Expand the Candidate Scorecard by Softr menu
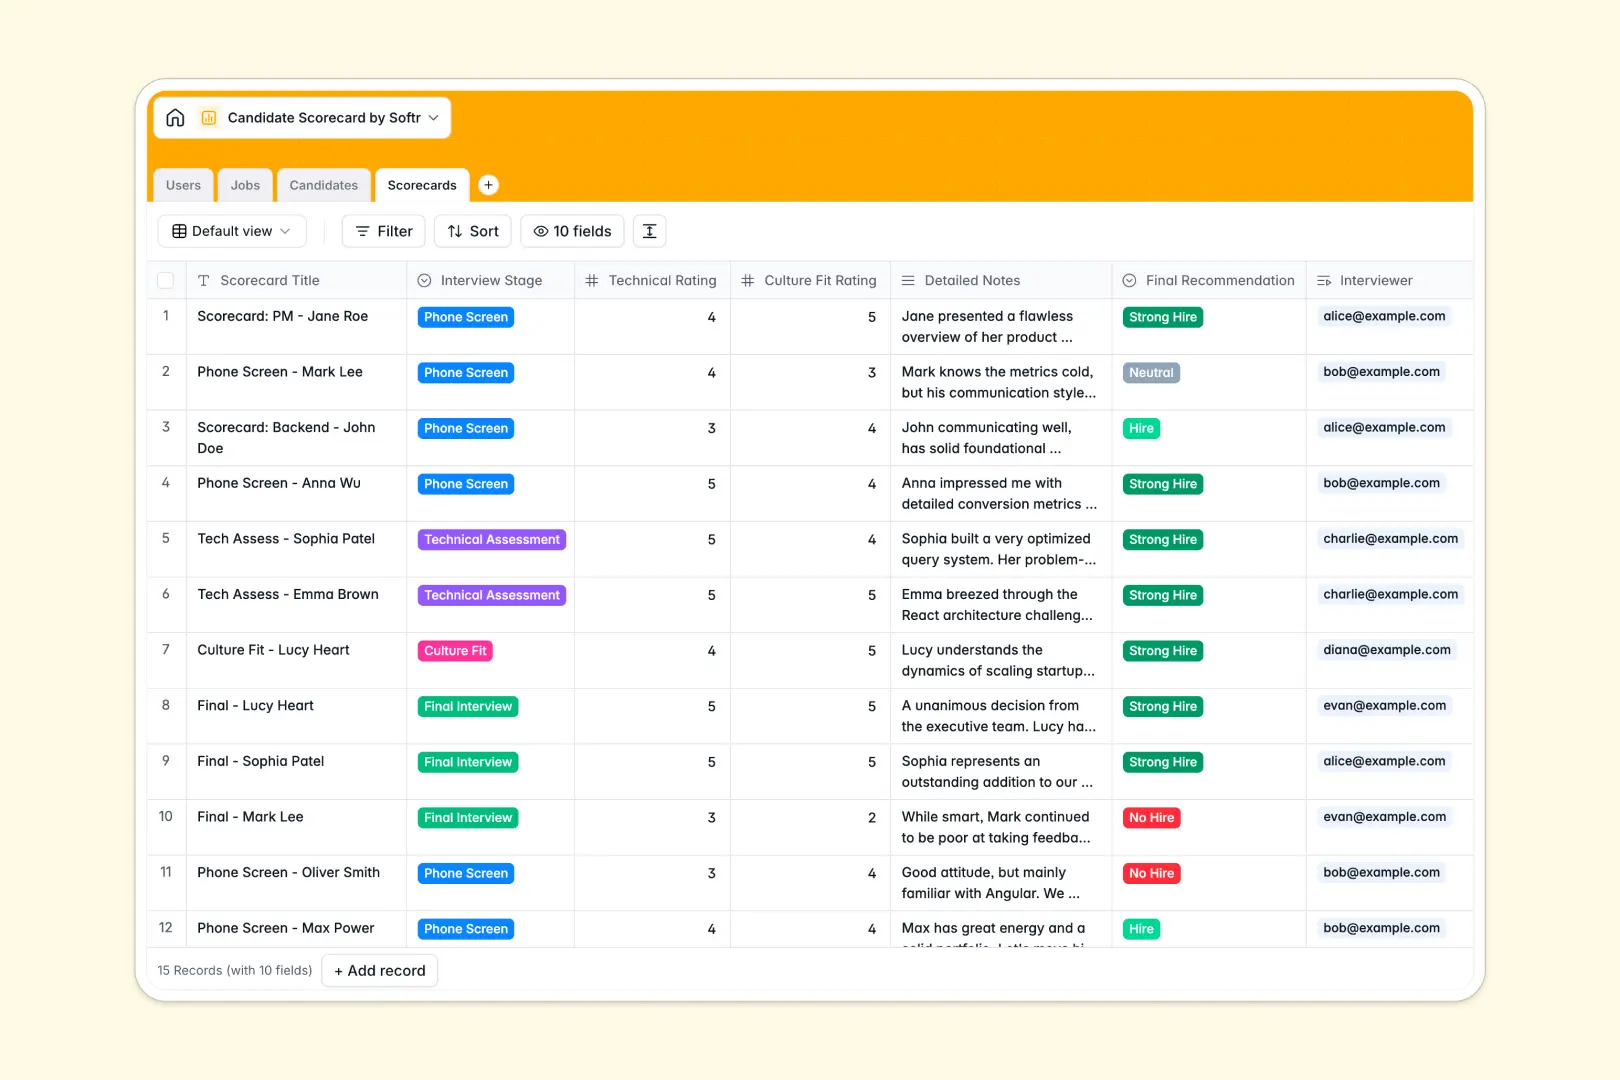This screenshot has width=1620, height=1080. 434,117
